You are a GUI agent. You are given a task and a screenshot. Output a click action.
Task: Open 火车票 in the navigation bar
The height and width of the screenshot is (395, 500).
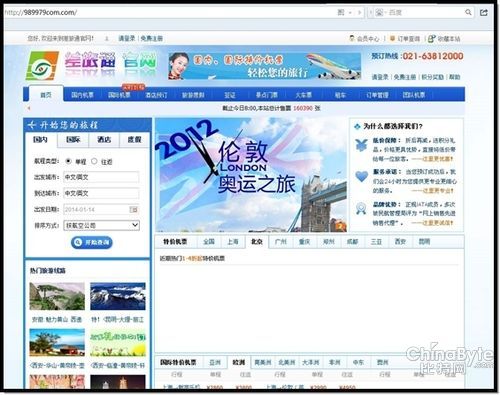[303, 95]
